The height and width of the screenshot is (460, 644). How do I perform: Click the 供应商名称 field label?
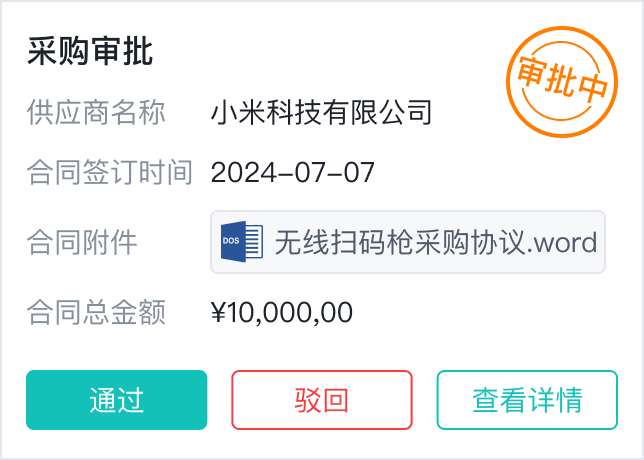(x=96, y=112)
